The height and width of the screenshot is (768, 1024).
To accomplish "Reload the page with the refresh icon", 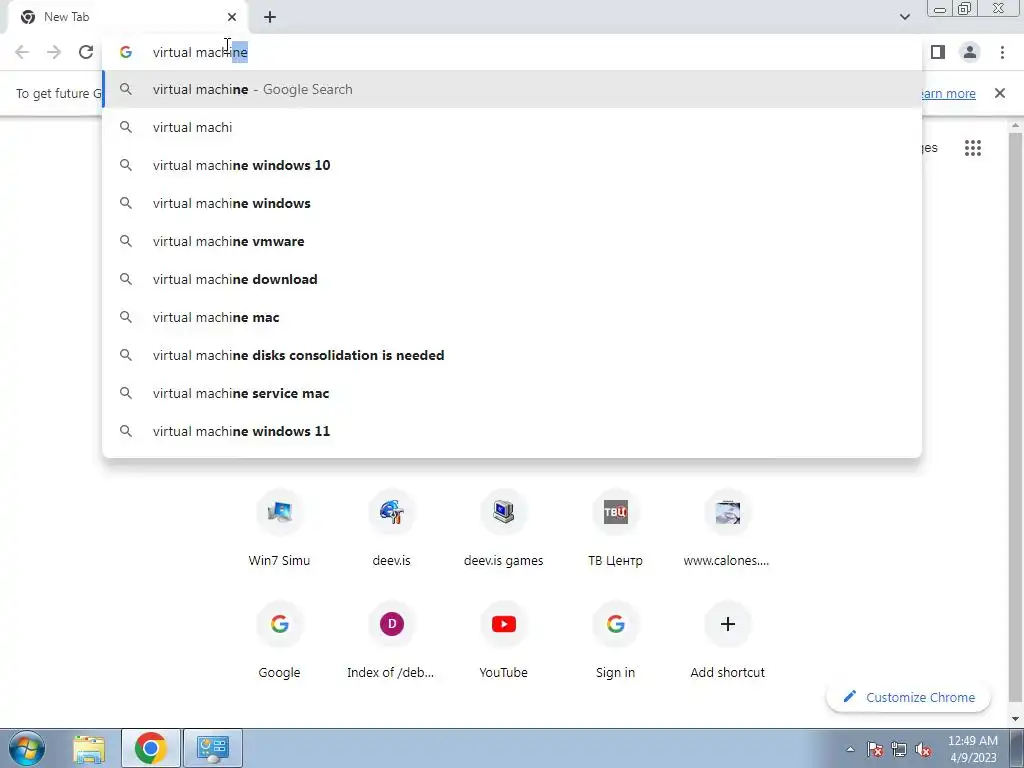I will pos(86,52).
